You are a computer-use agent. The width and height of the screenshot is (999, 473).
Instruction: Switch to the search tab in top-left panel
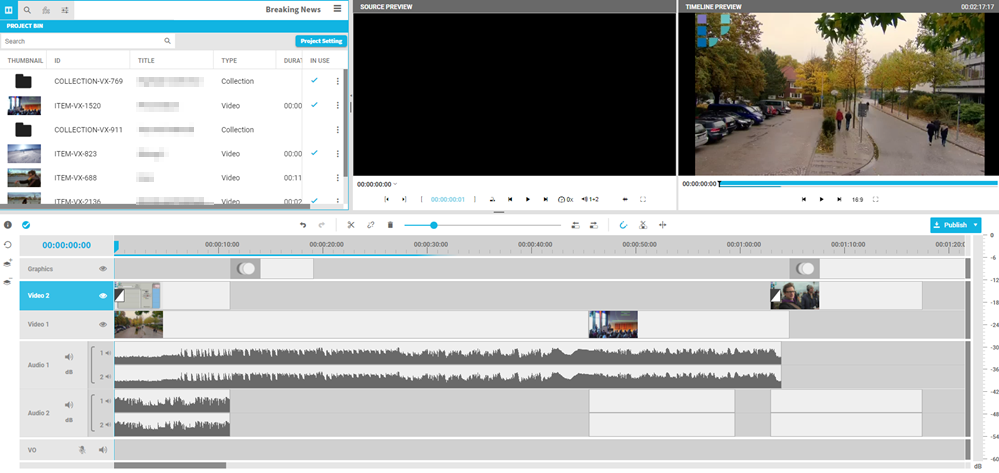(x=28, y=9)
